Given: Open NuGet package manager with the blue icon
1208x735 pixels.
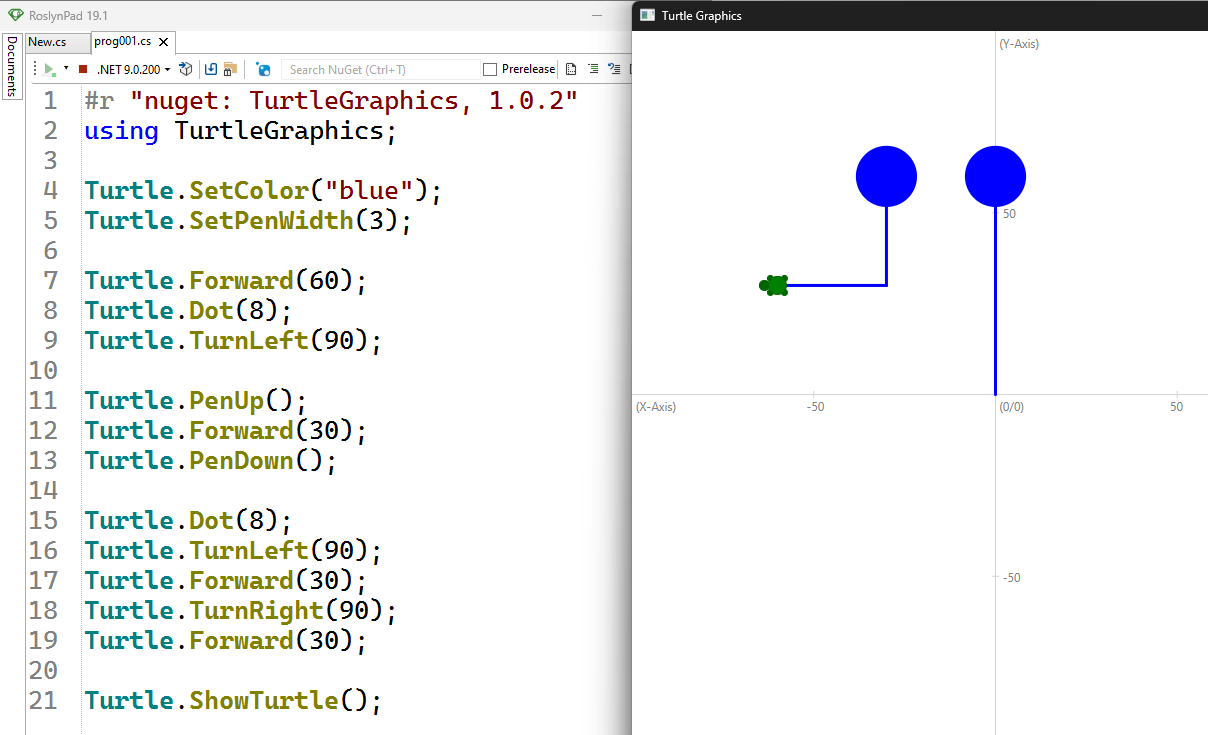Looking at the screenshot, I should [263, 69].
